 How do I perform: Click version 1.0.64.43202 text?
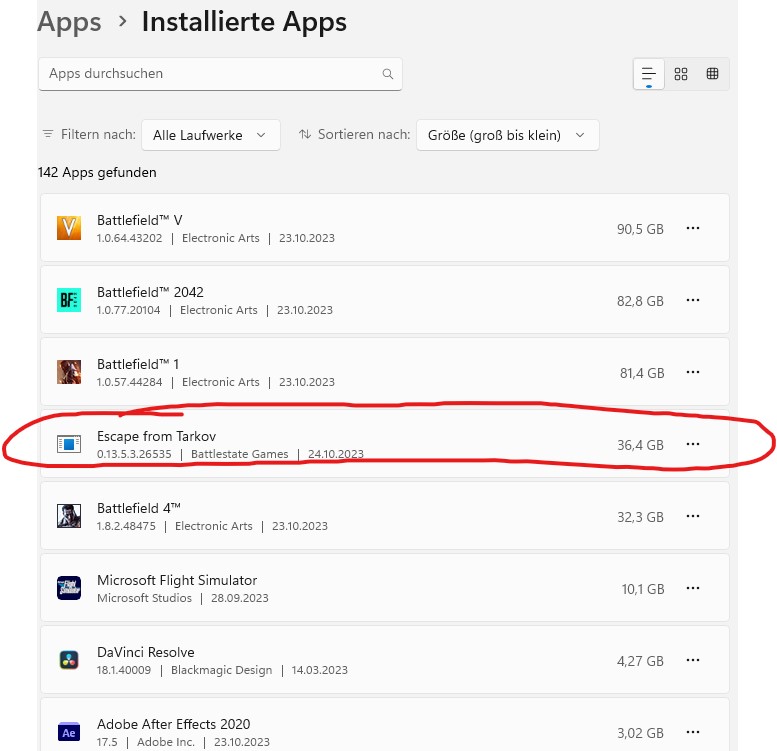point(129,238)
